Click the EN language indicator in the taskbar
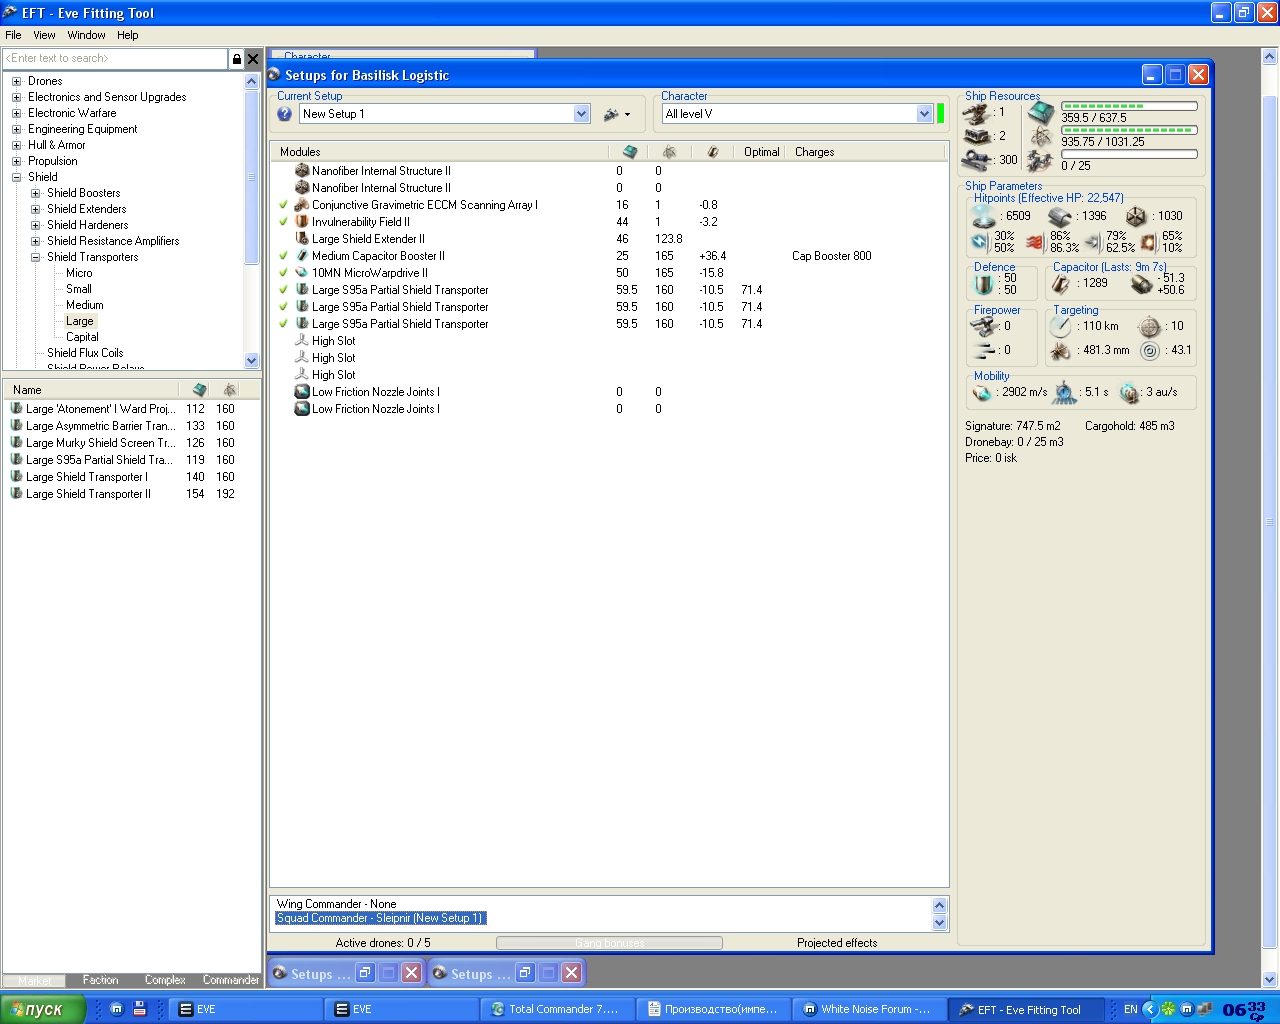Viewport: 1280px width, 1024px height. tap(1130, 1009)
